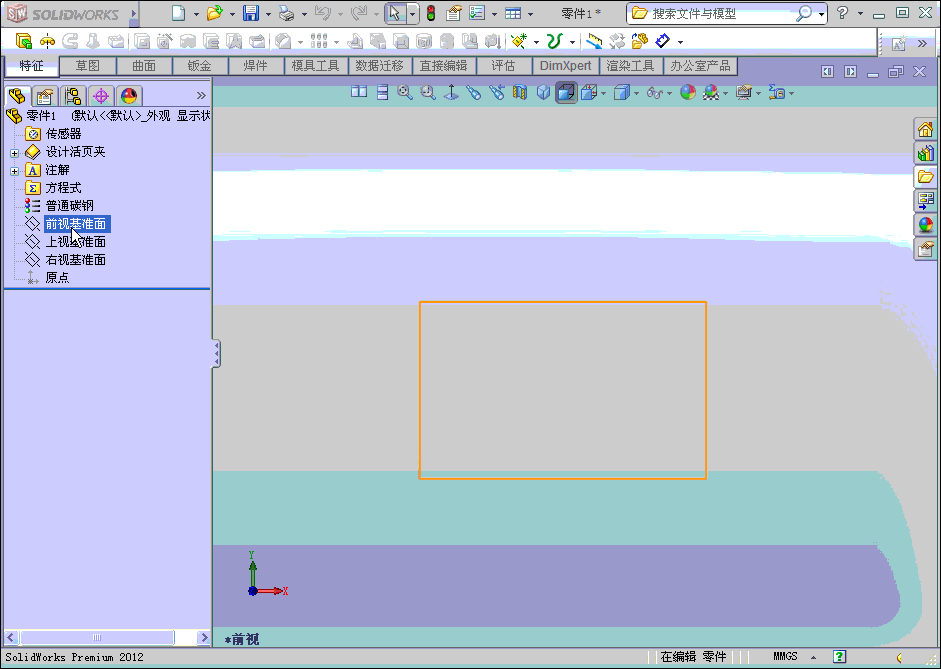
Task: Switch to the 曲面 tab
Action: pyautogui.click(x=144, y=66)
